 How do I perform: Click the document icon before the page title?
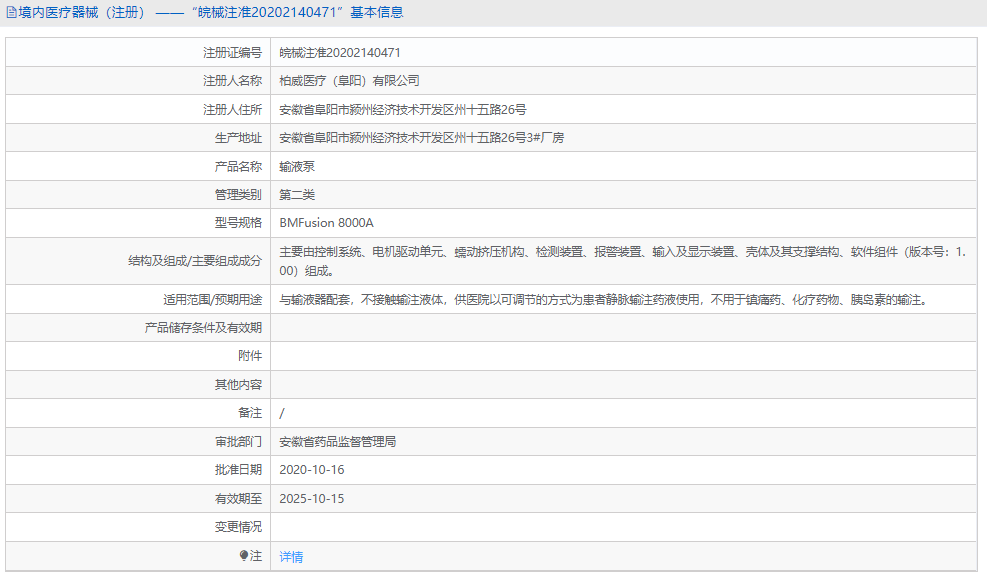pyautogui.click(x=10, y=11)
